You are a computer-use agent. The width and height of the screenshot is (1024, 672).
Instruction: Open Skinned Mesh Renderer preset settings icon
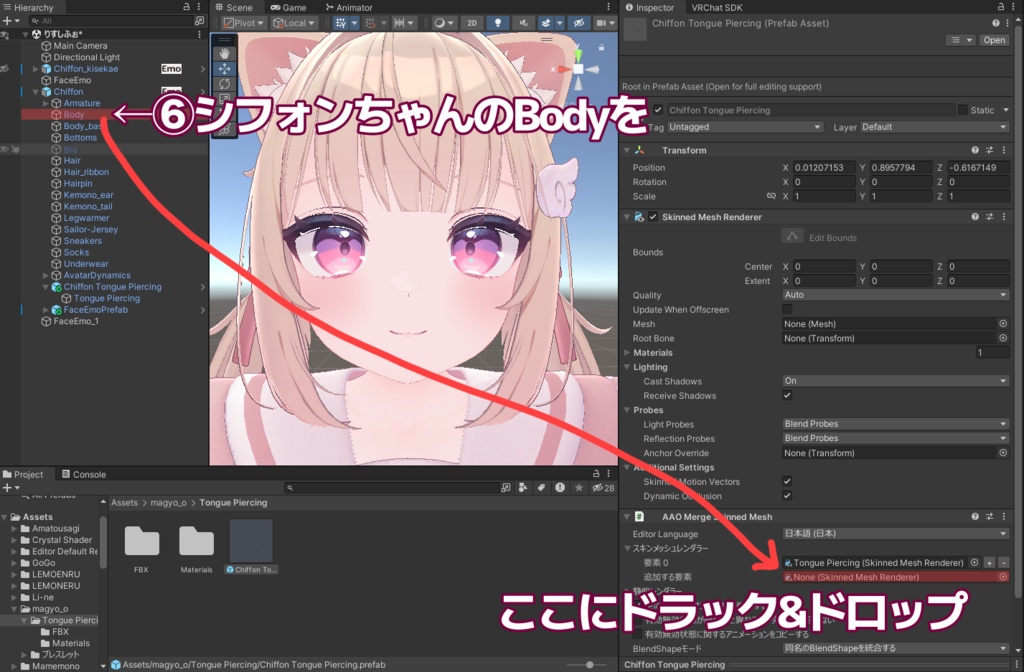(x=989, y=217)
